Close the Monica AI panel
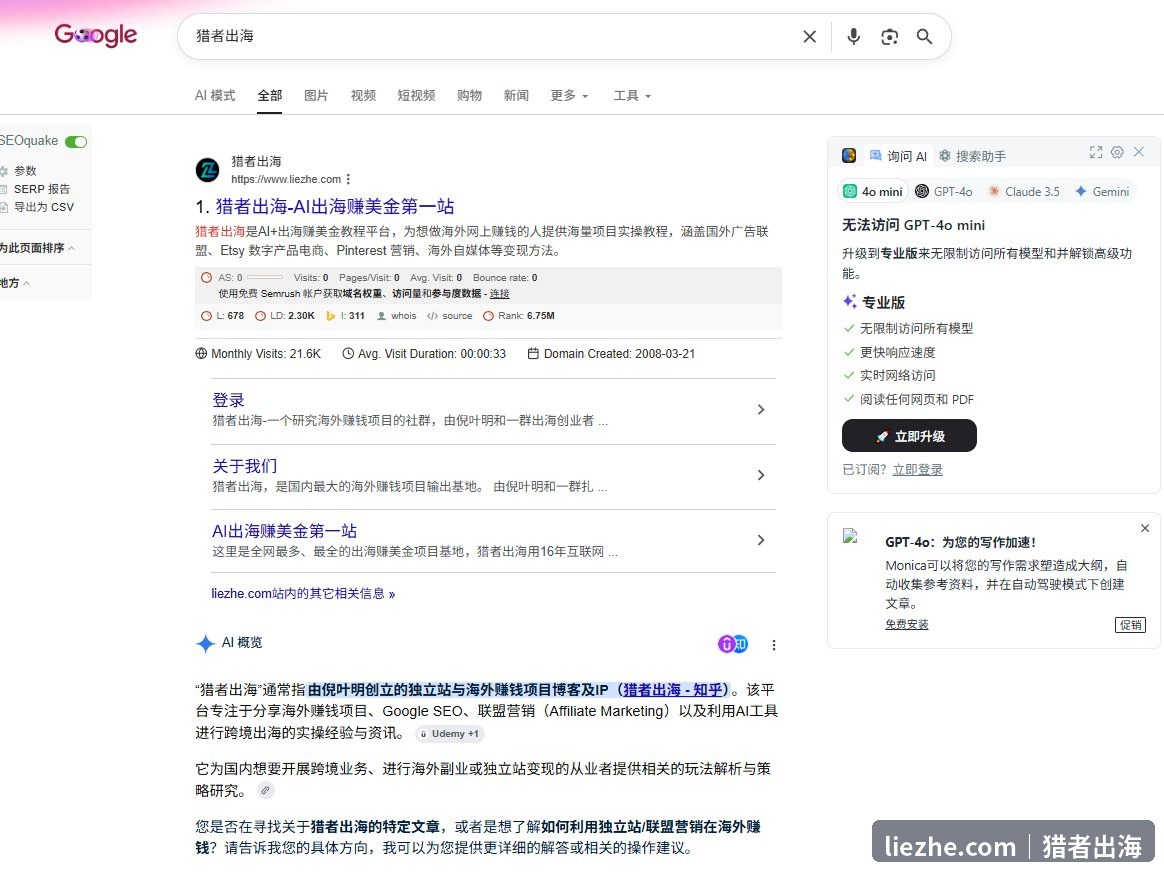Viewport: 1164px width, 876px height. (x=1139, y=152)
